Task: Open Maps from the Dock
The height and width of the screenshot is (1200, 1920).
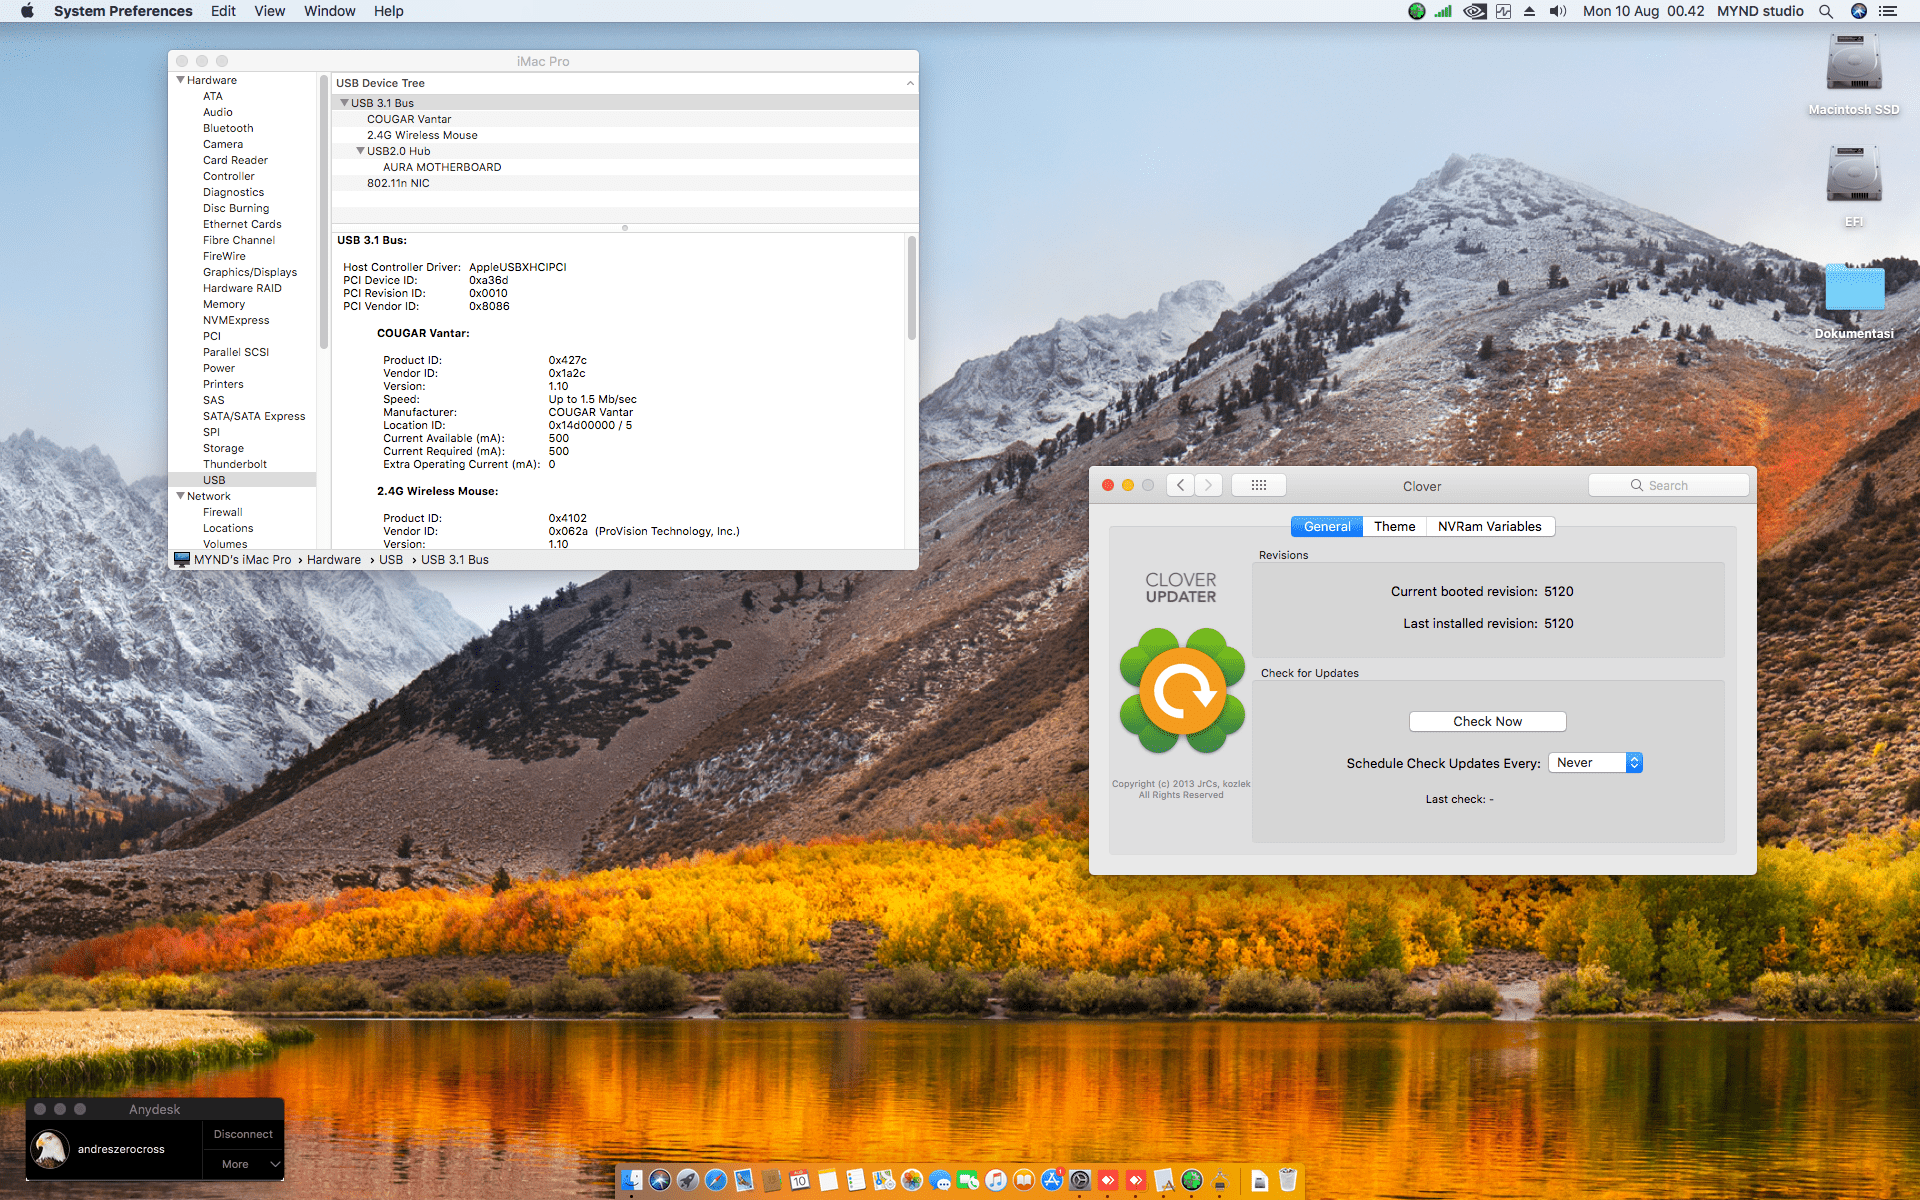Action: tap(884, 1180)
